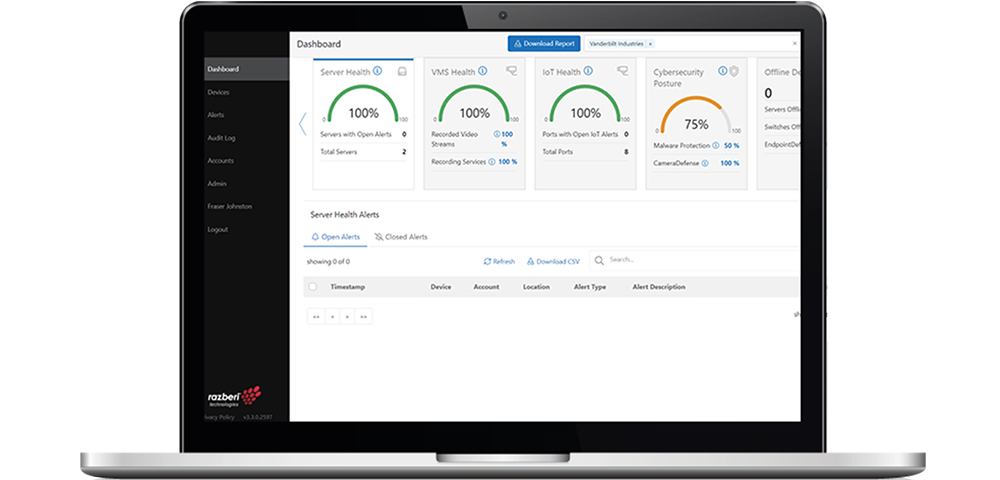
Task: Click the Alert Description column header
Action: (x=659, y=287)
